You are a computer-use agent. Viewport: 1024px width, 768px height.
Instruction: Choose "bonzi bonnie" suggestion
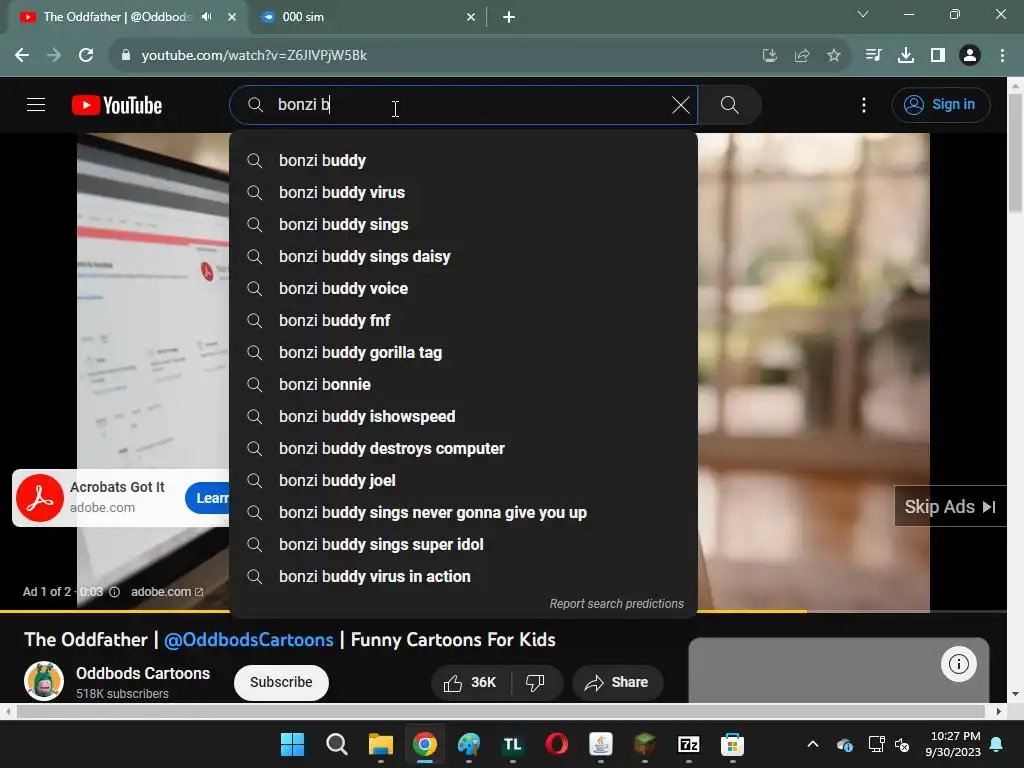point(464,385)
